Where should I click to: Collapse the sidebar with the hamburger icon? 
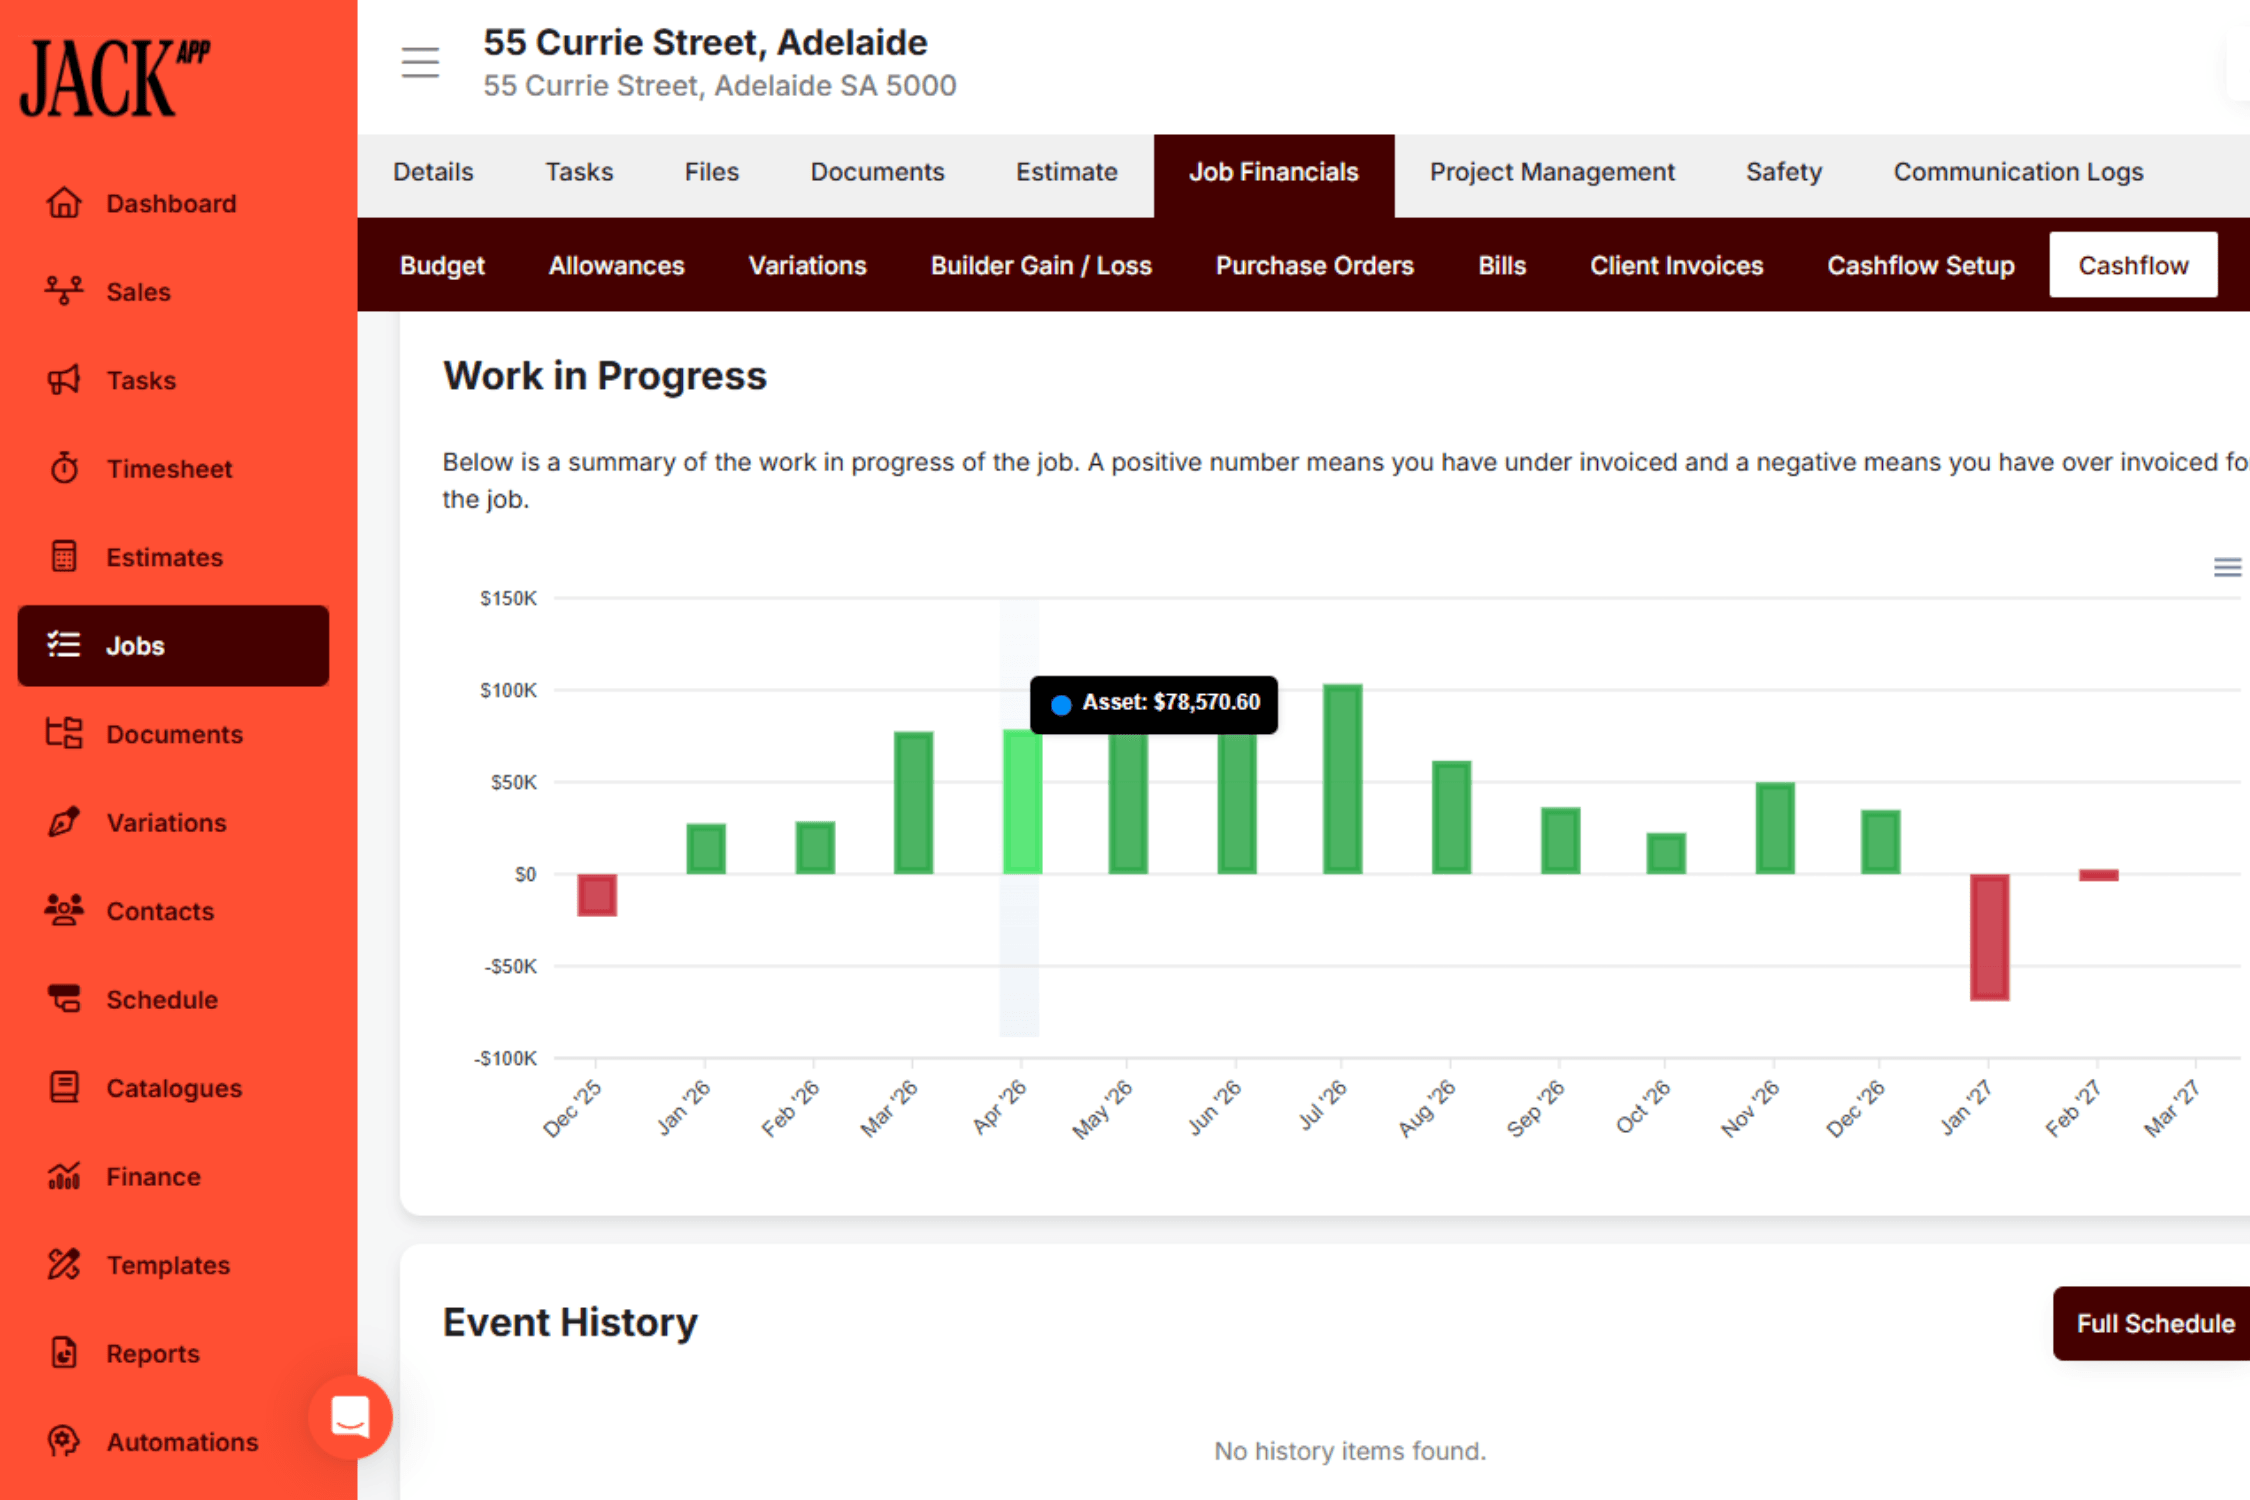coord(420,61)
